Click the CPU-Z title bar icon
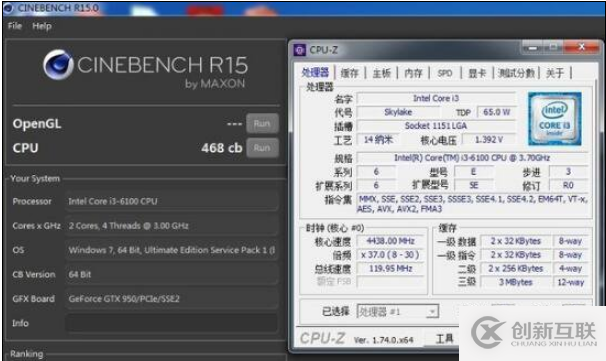 300,50
